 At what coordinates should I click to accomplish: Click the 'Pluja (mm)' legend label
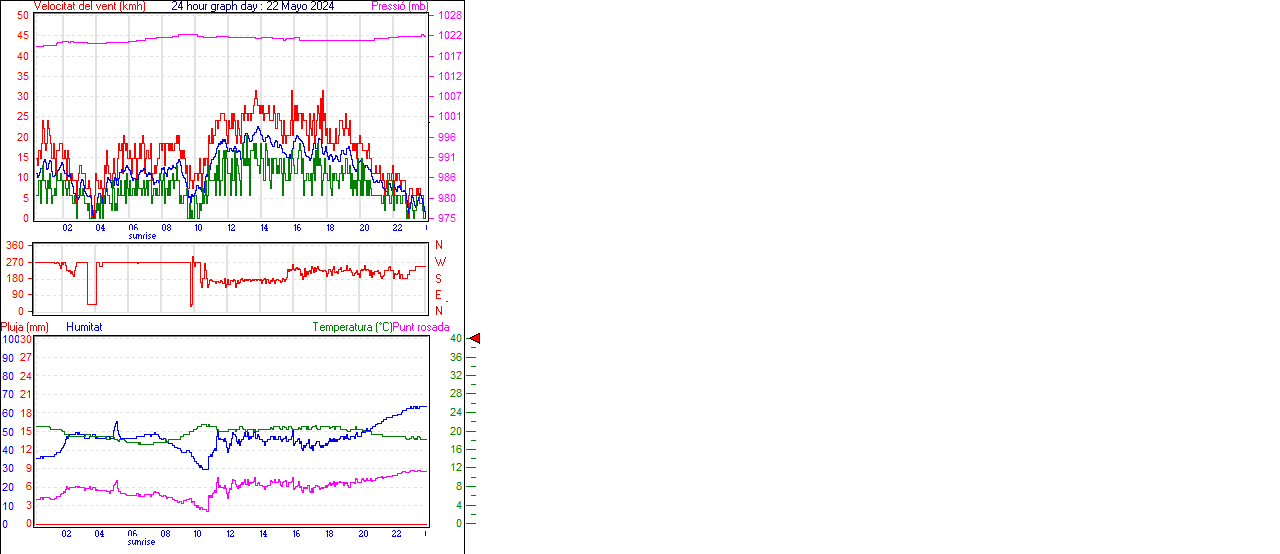25,327
